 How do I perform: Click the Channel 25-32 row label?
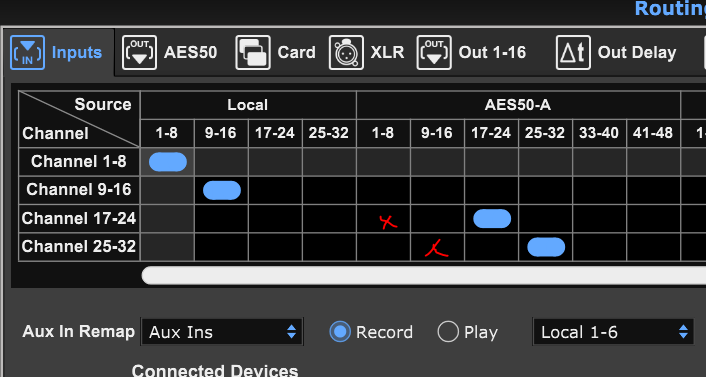coord(79,247)
